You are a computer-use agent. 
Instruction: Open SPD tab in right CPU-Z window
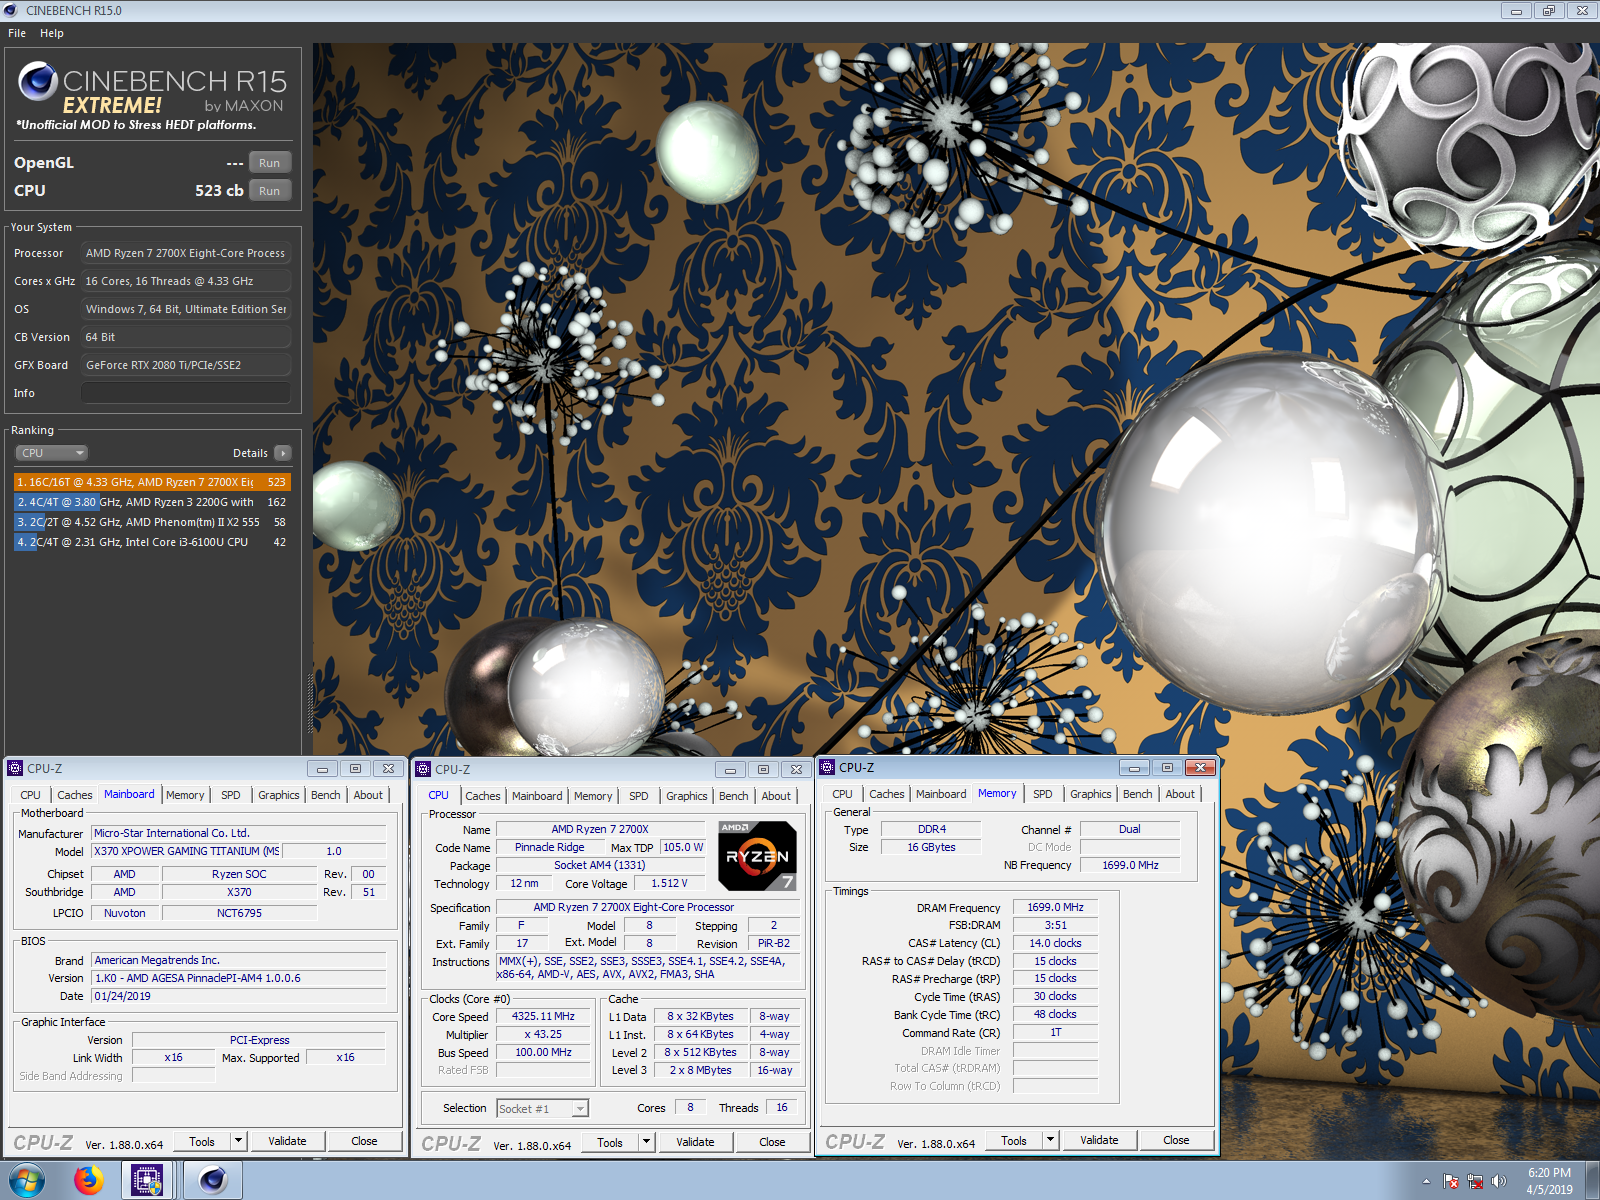[1043, 794]
